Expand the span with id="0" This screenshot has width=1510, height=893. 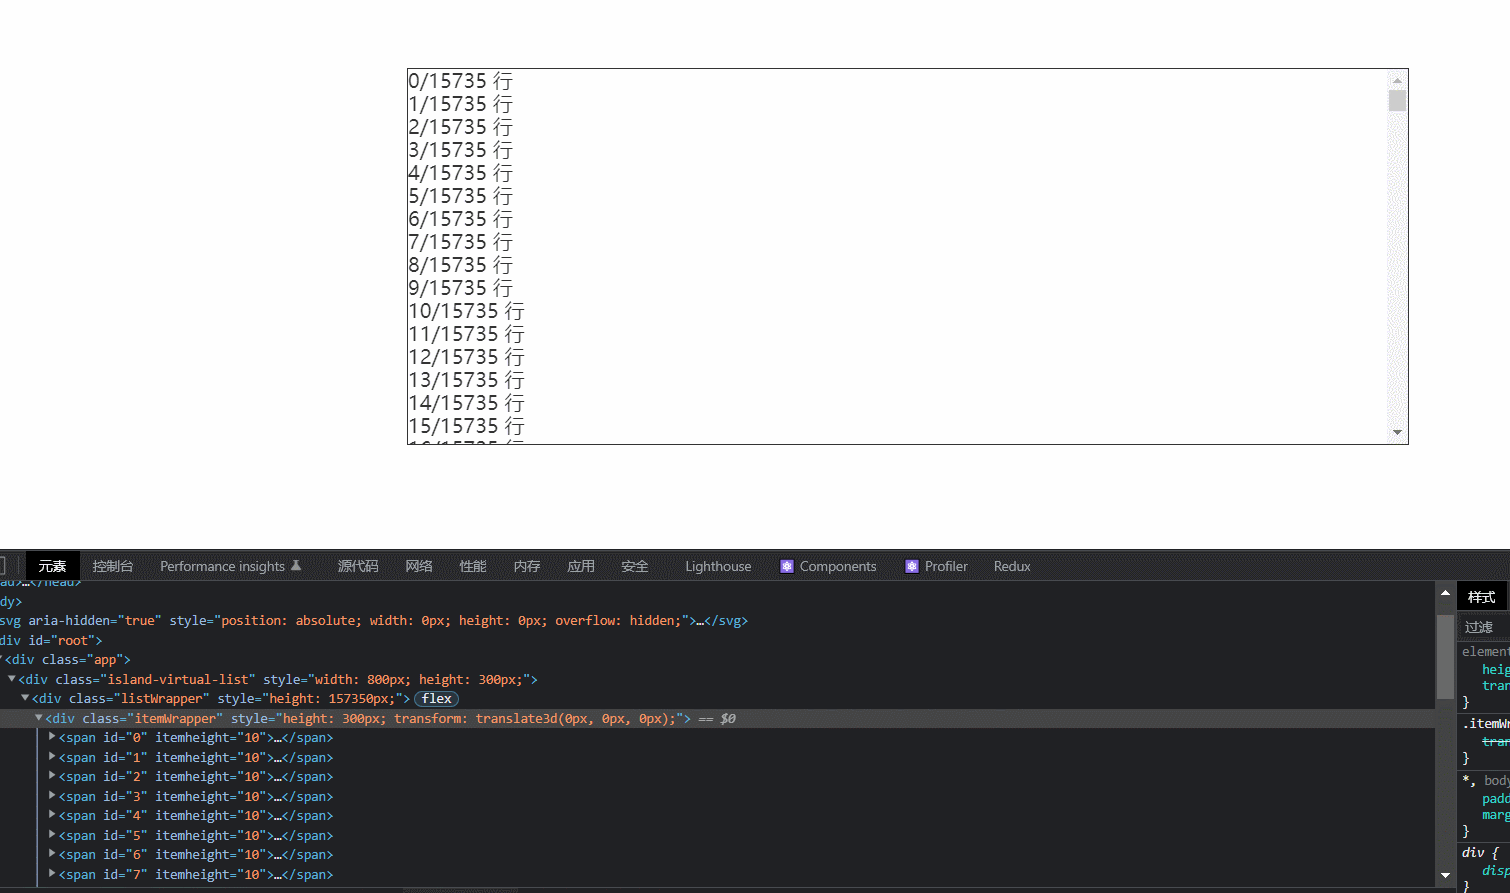(x=51, y=737)
